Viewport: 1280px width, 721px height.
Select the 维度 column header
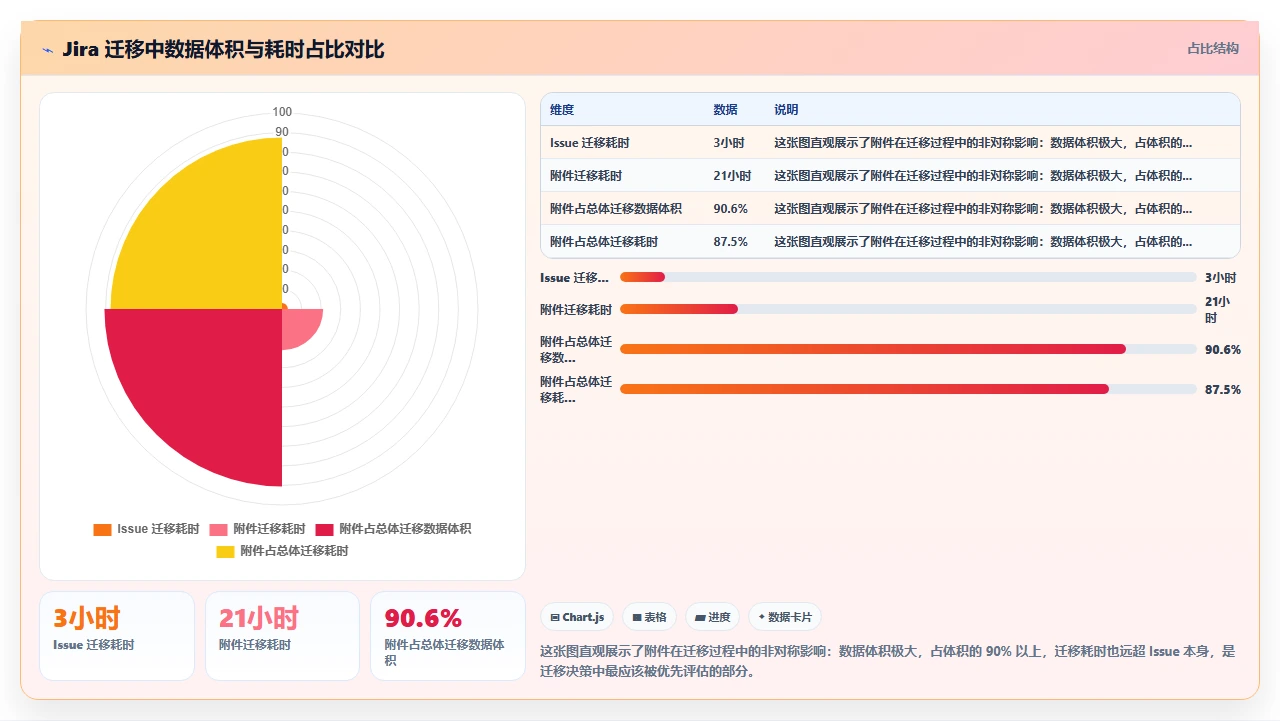(562, 110)
